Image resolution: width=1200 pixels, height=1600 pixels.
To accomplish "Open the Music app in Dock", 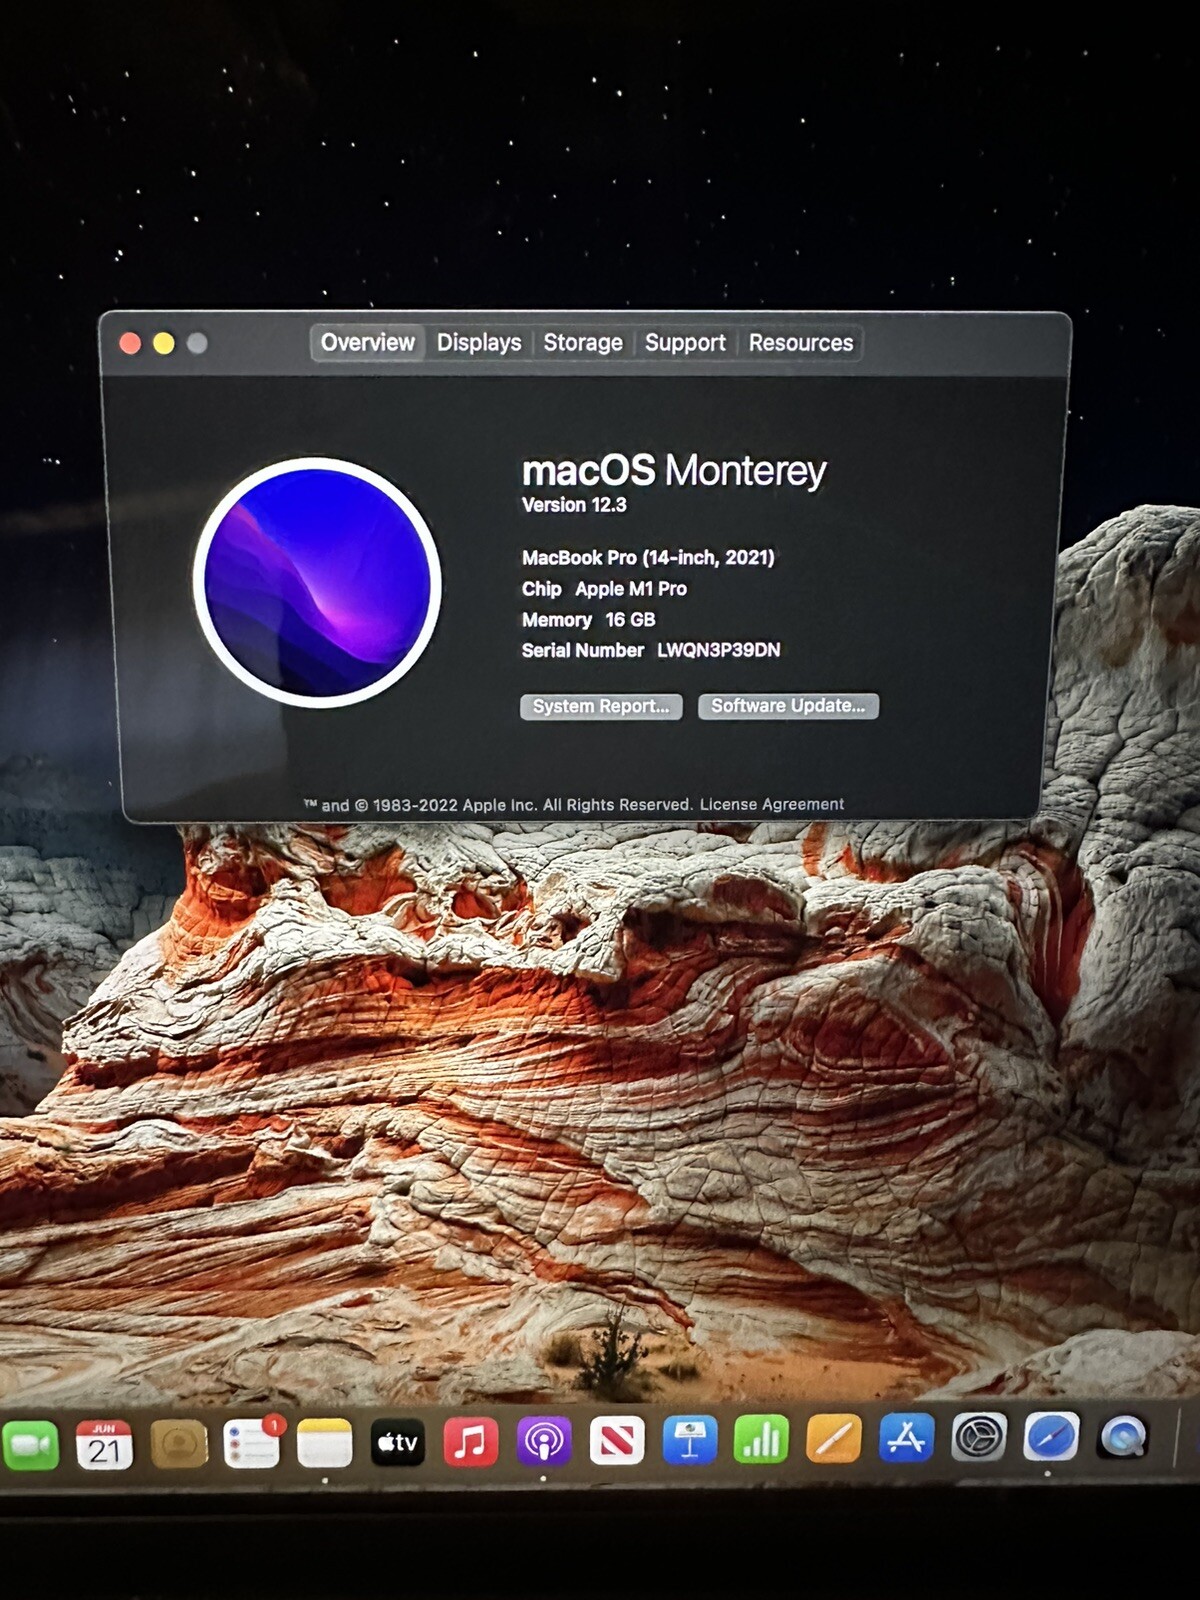I will click(470, 1441).
